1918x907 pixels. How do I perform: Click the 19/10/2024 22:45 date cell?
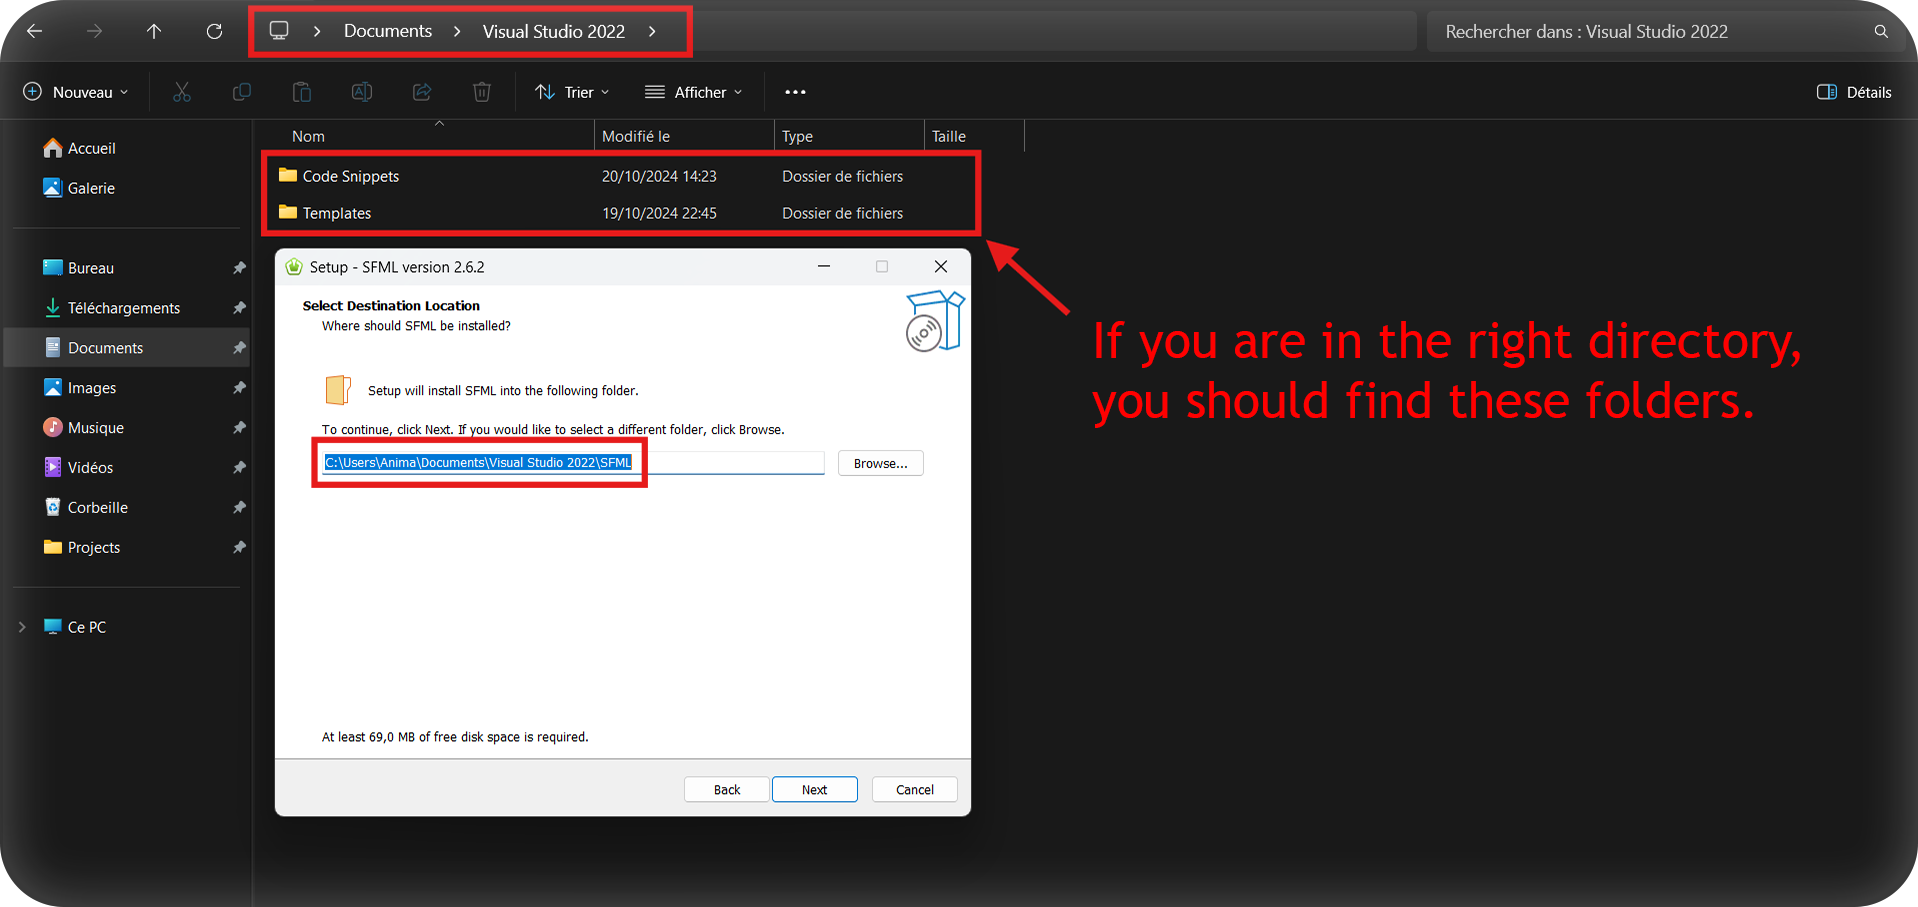pos(659,213)
